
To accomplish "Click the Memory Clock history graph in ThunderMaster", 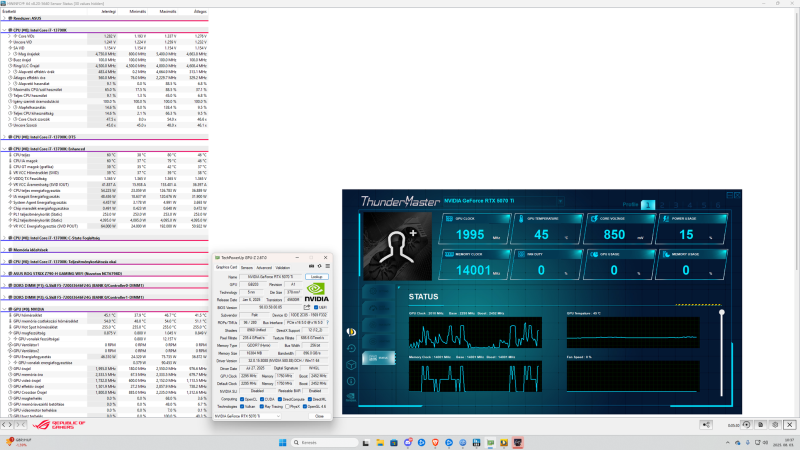I will pyautogui.click(x=475, y=377).
